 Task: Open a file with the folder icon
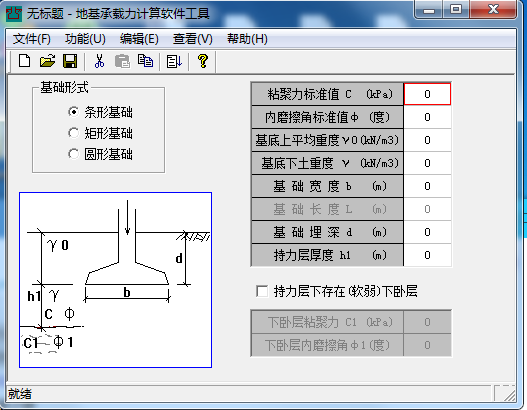tap(47, 61)
